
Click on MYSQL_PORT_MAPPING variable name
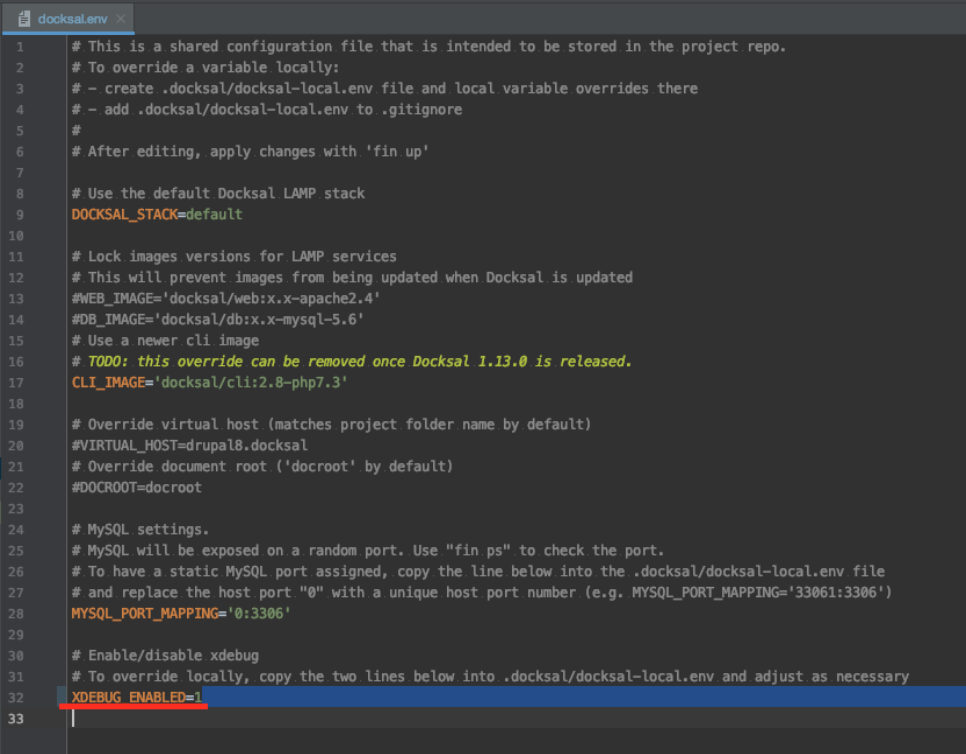(145, 614)
